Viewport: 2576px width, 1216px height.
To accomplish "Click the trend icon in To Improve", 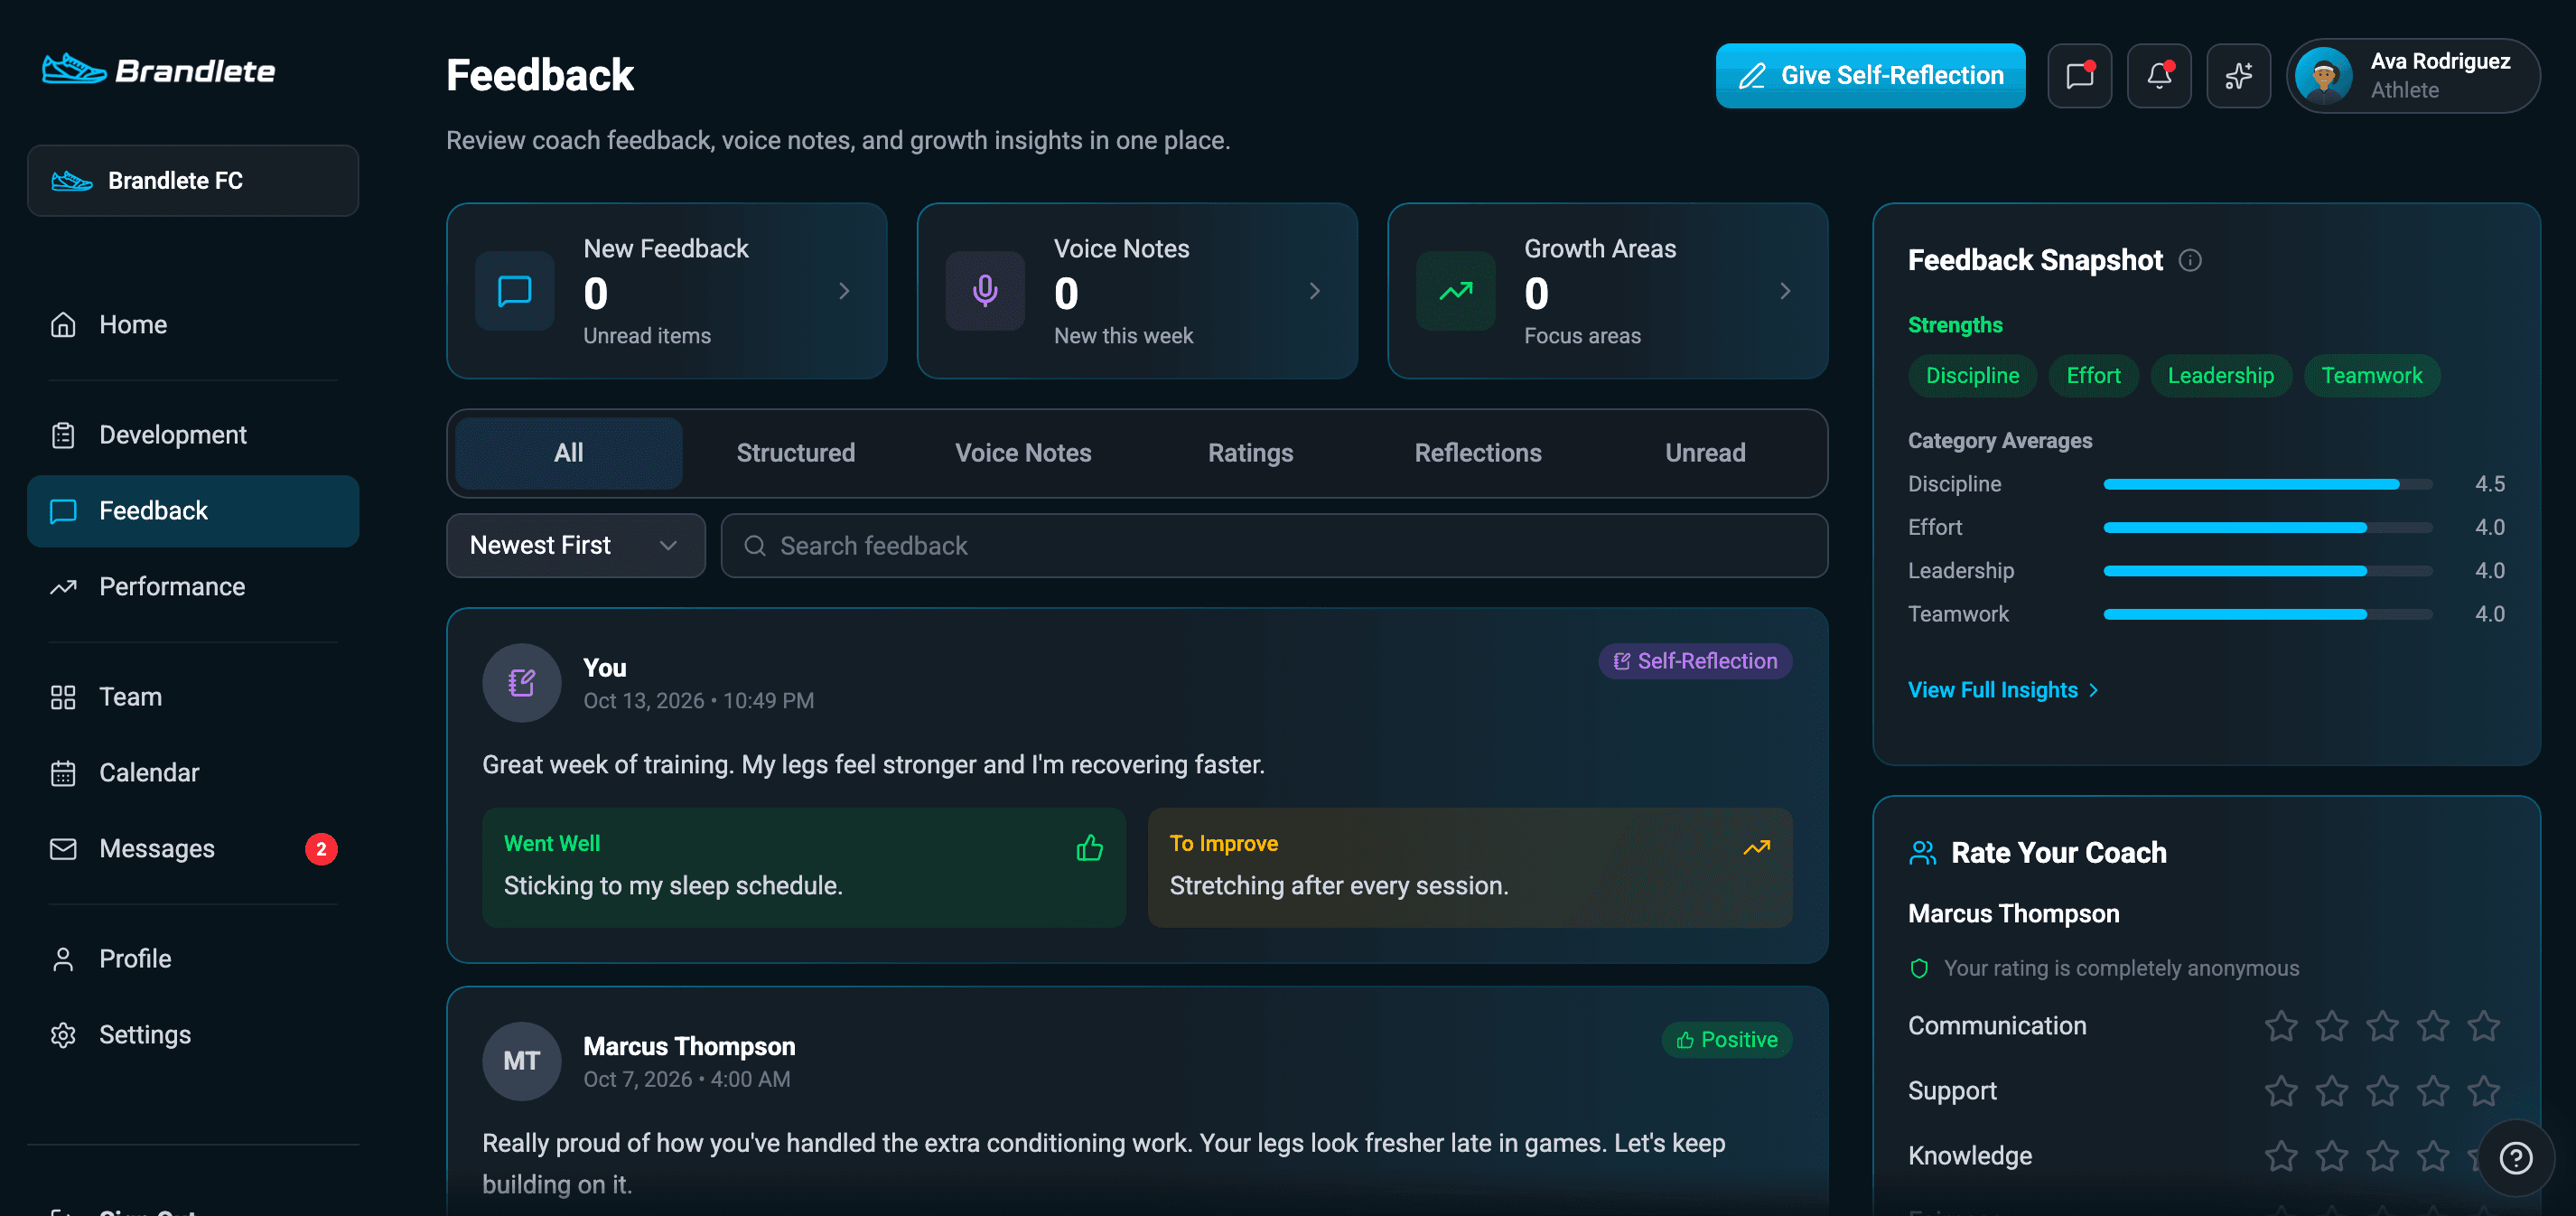I will (1756, 847).
